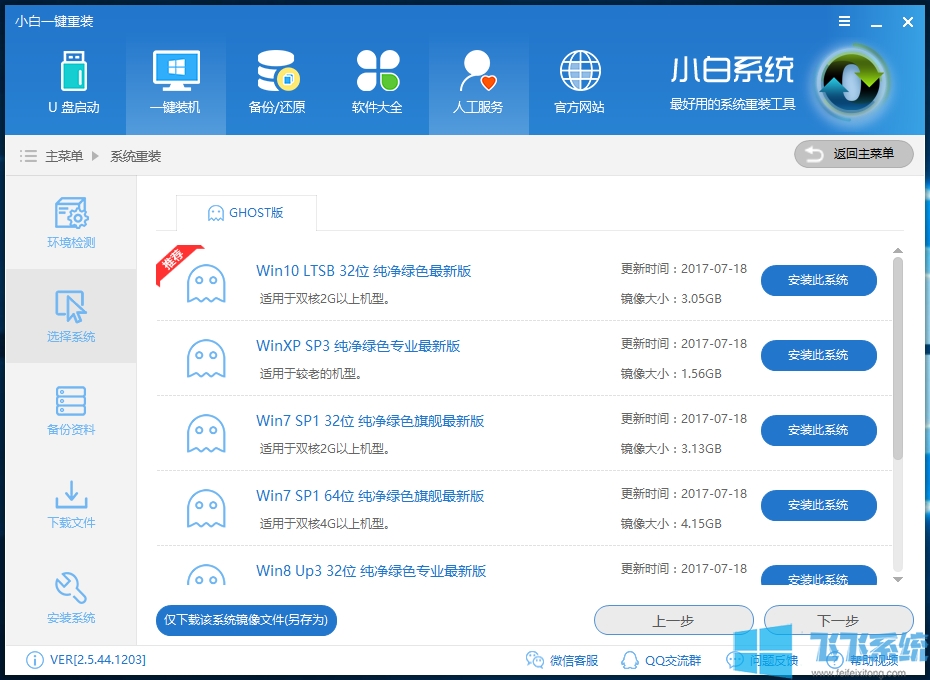The width and height of the screenshot is (930, 680).
Task: Click 返回主菜单 to go back
Action: 852,154
